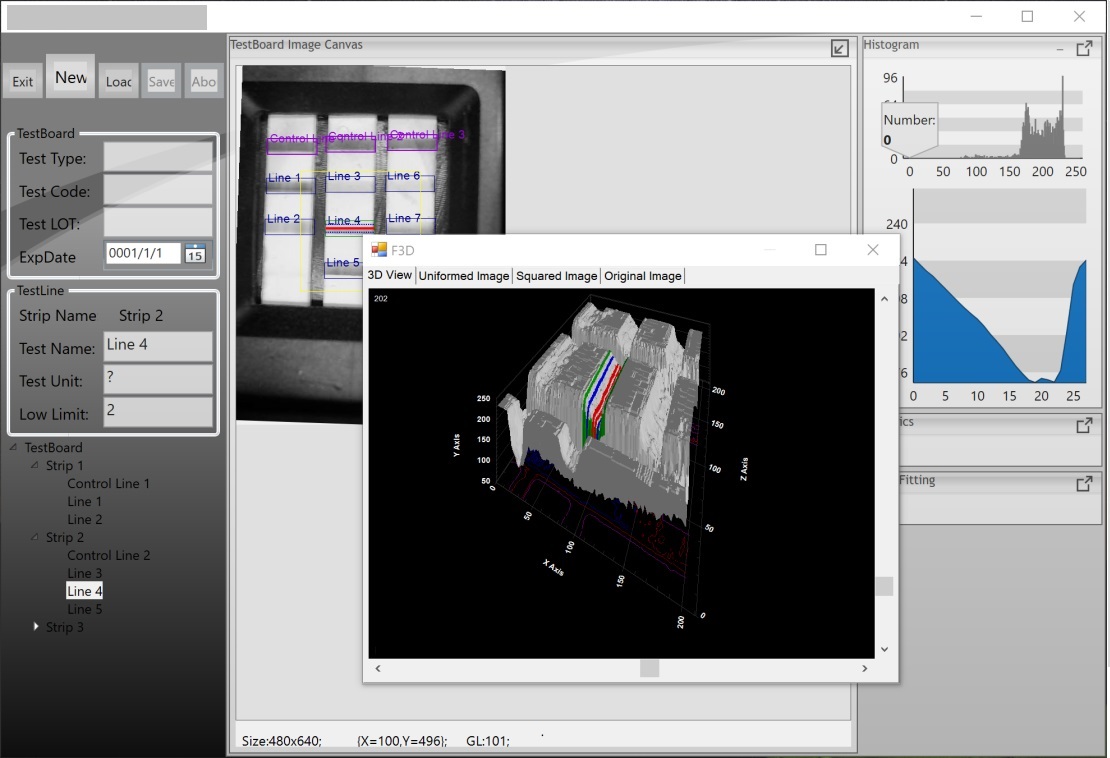This screenshot has height=758, width=1110.
Task: Select Line 5 under Strip 2
Action: [x=85, y=609]
